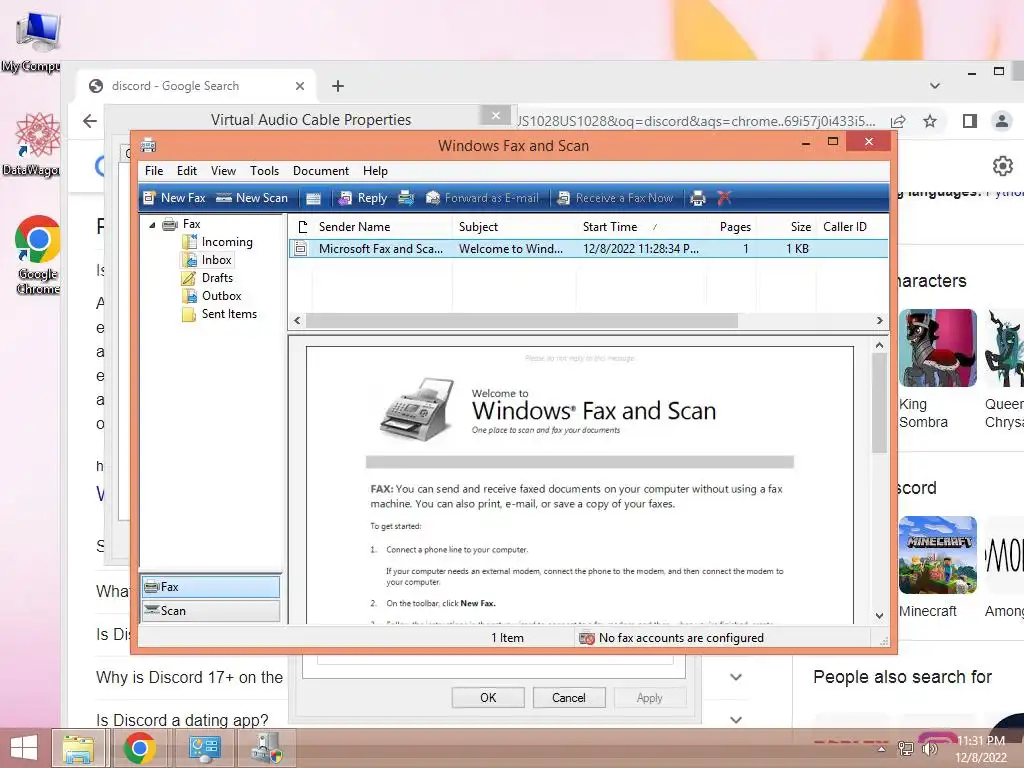Sort by Sender Name column
Screen dimensions: 1024x768
coord(382,227)
